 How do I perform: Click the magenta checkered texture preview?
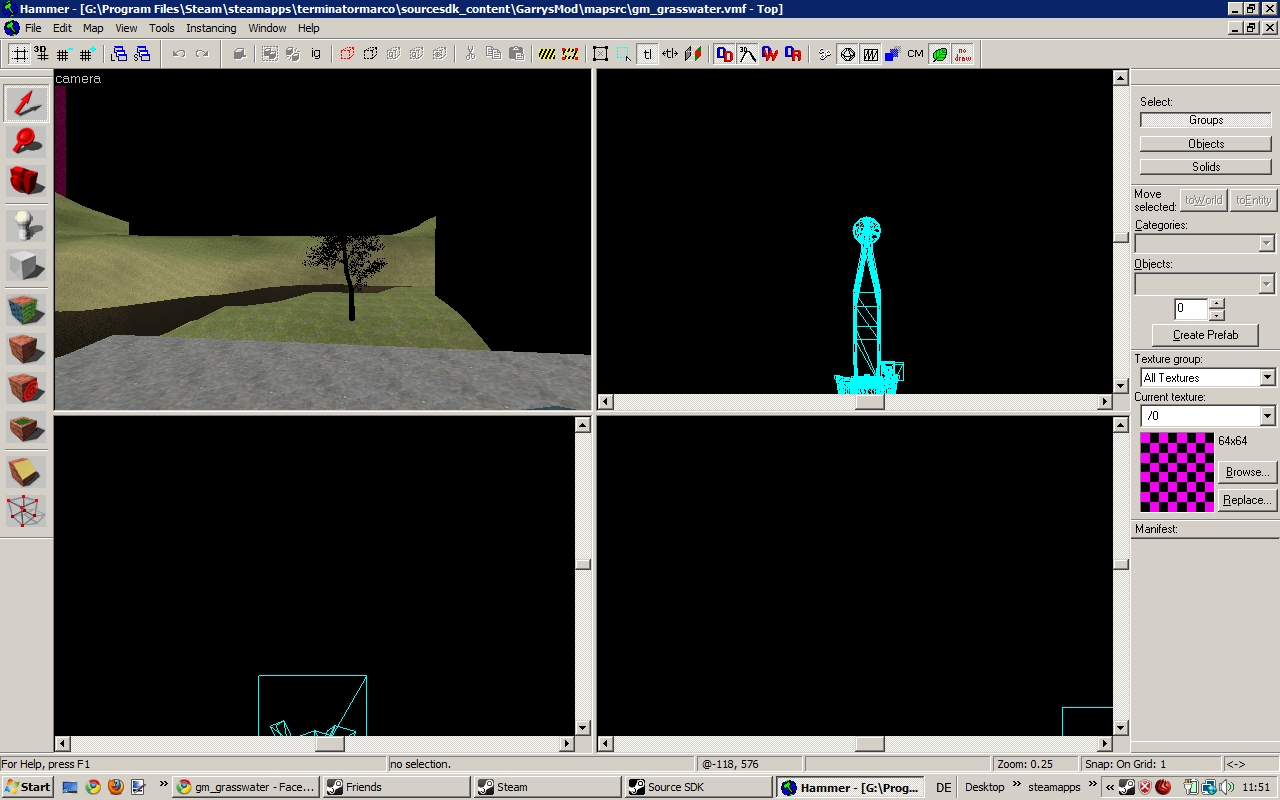(x=1177, y=472)
